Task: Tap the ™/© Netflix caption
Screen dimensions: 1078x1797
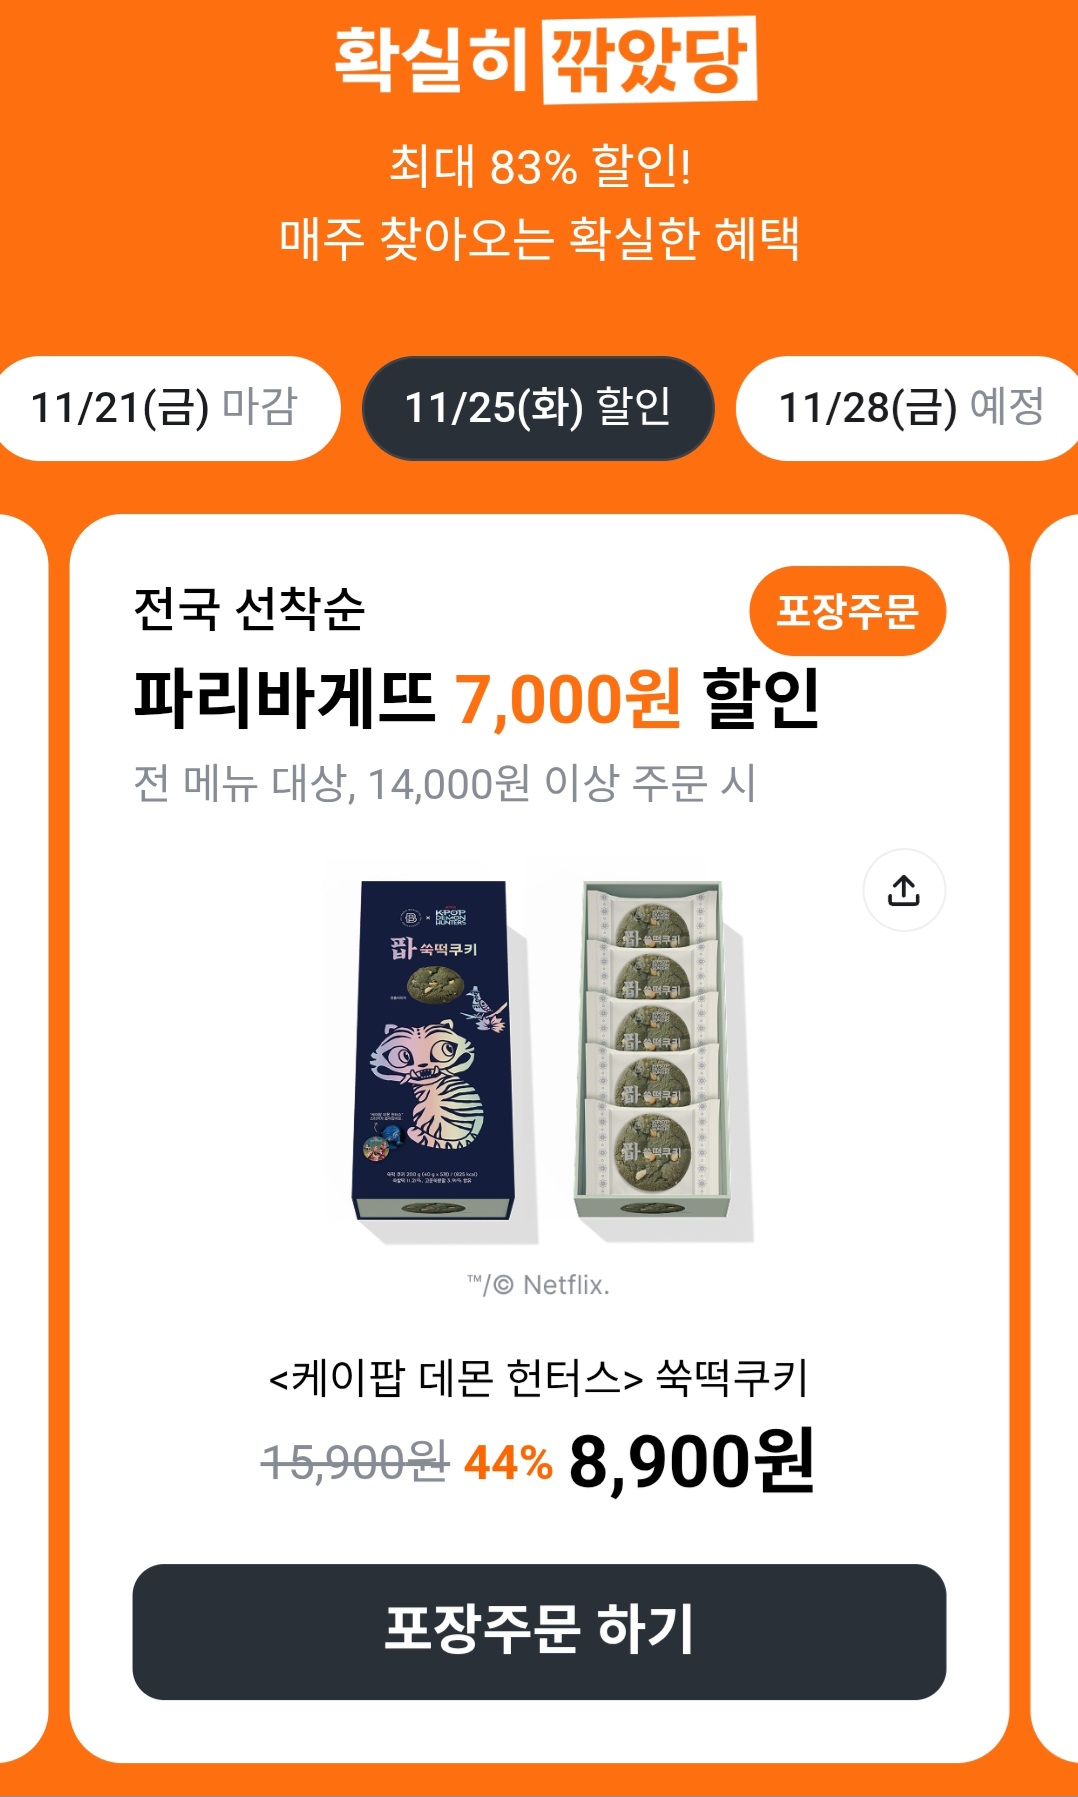Action: pyautogui.click(x=538, y=1285)
